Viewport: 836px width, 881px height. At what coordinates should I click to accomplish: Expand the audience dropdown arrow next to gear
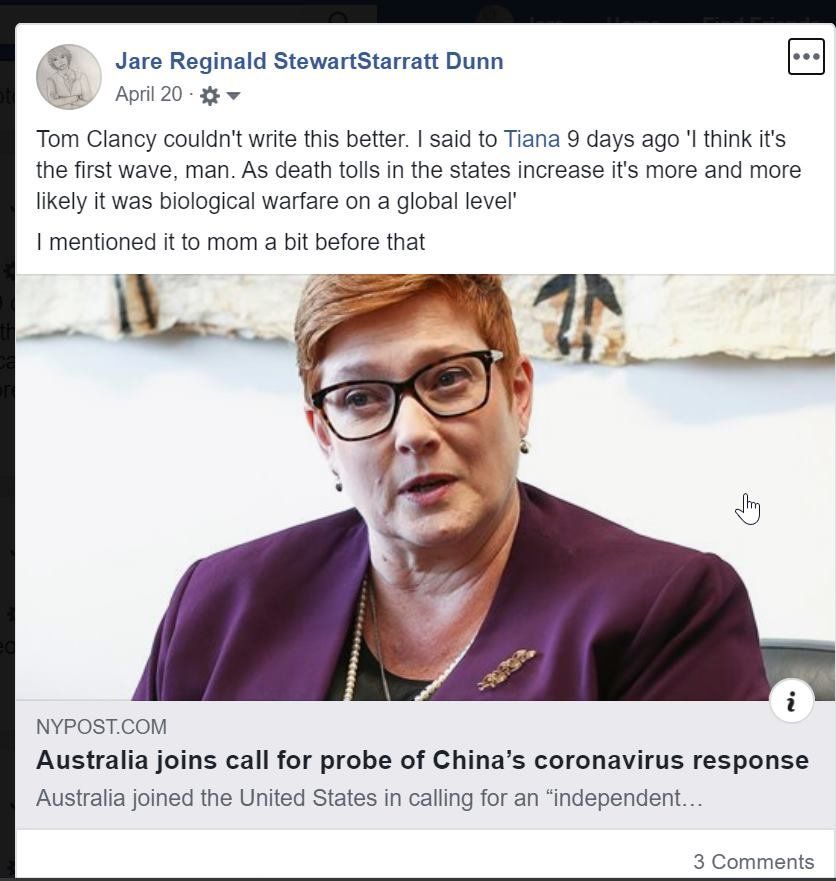[233, 96]
